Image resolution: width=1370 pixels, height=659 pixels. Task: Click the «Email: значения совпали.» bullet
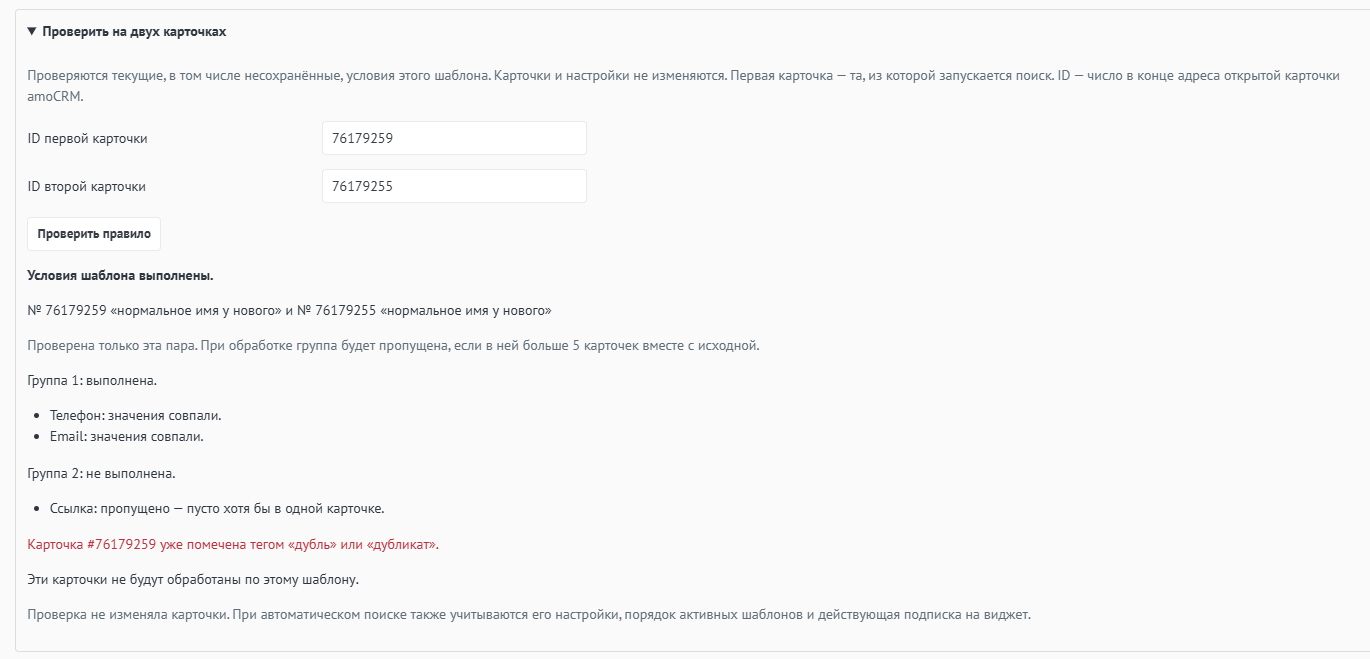[127, 436]
